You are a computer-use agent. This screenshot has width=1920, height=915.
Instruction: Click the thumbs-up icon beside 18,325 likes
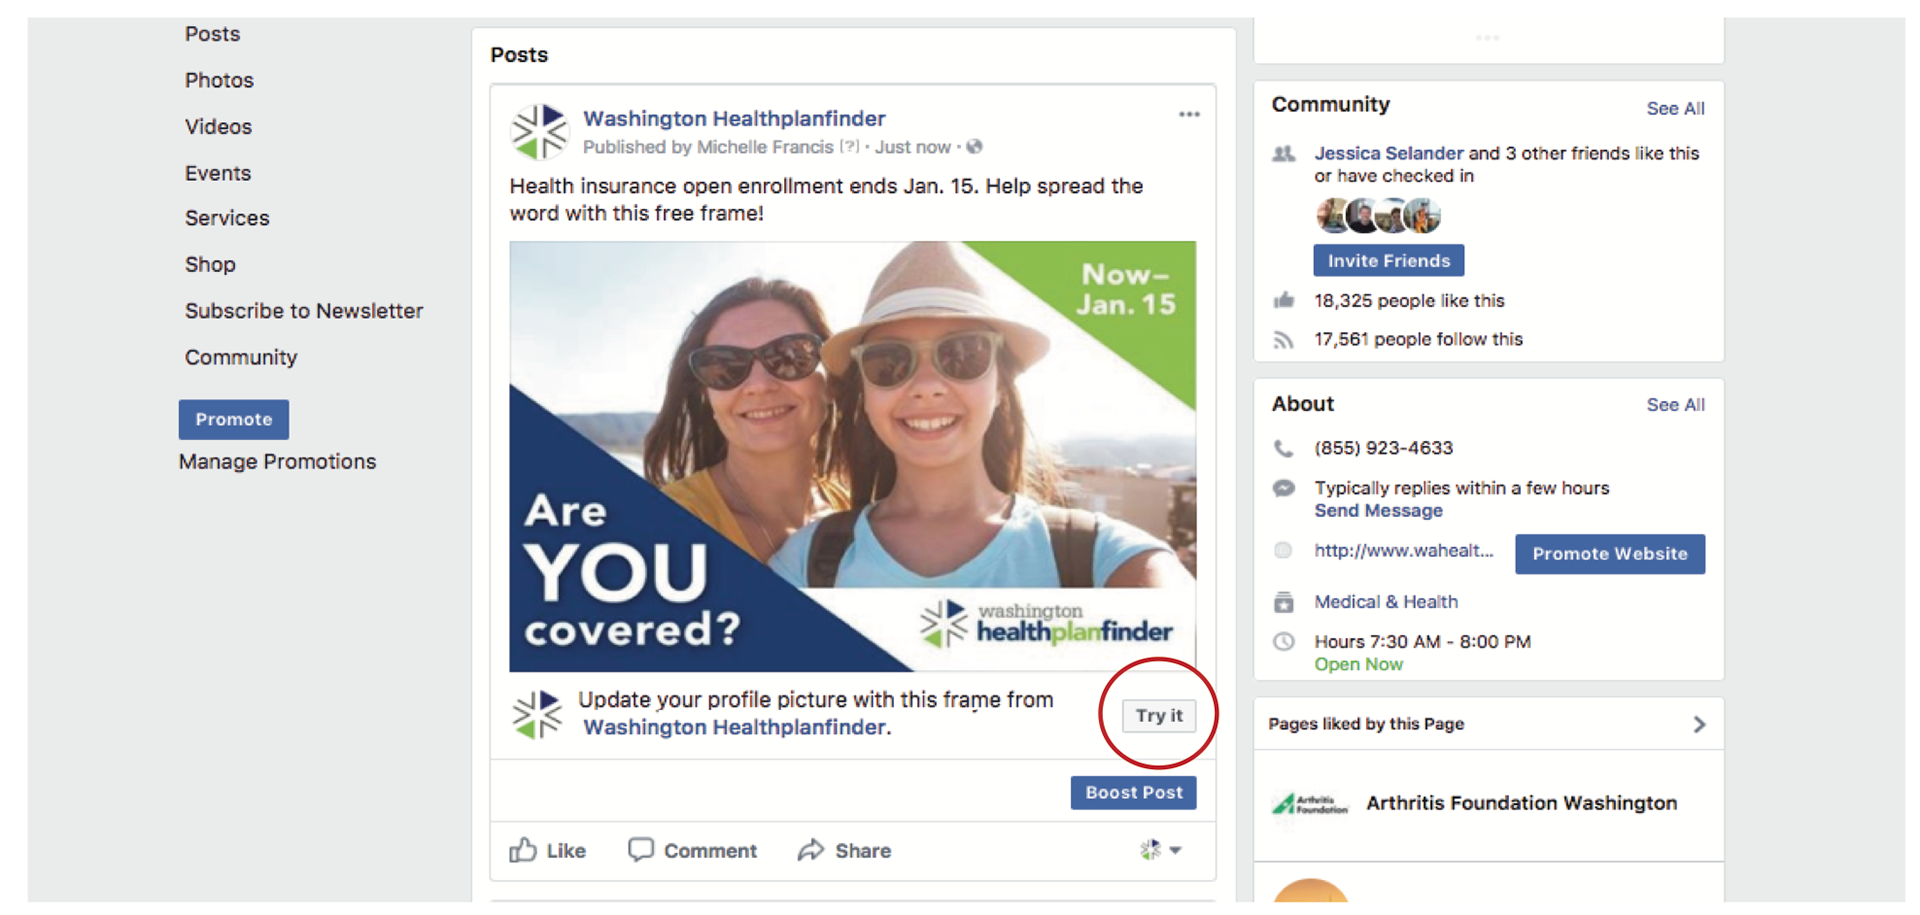(1284, 300)
